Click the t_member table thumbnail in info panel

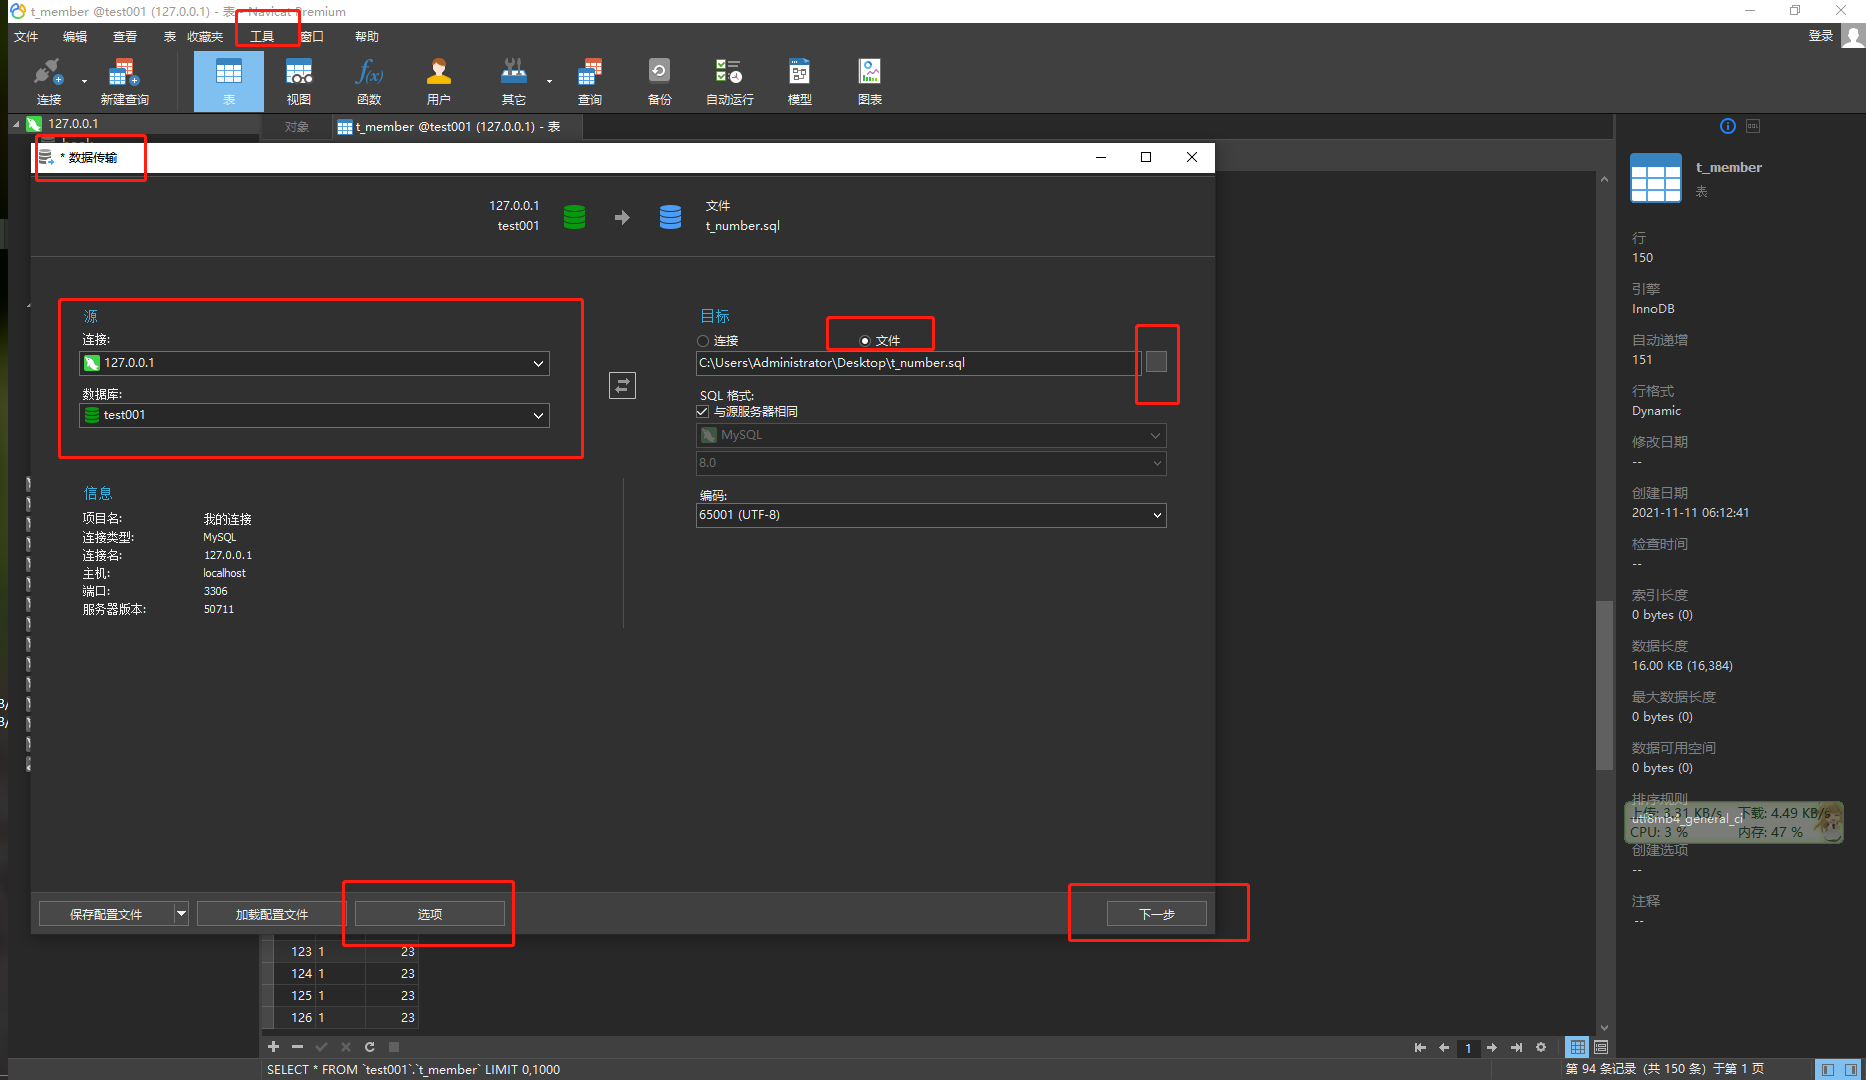1655,178
